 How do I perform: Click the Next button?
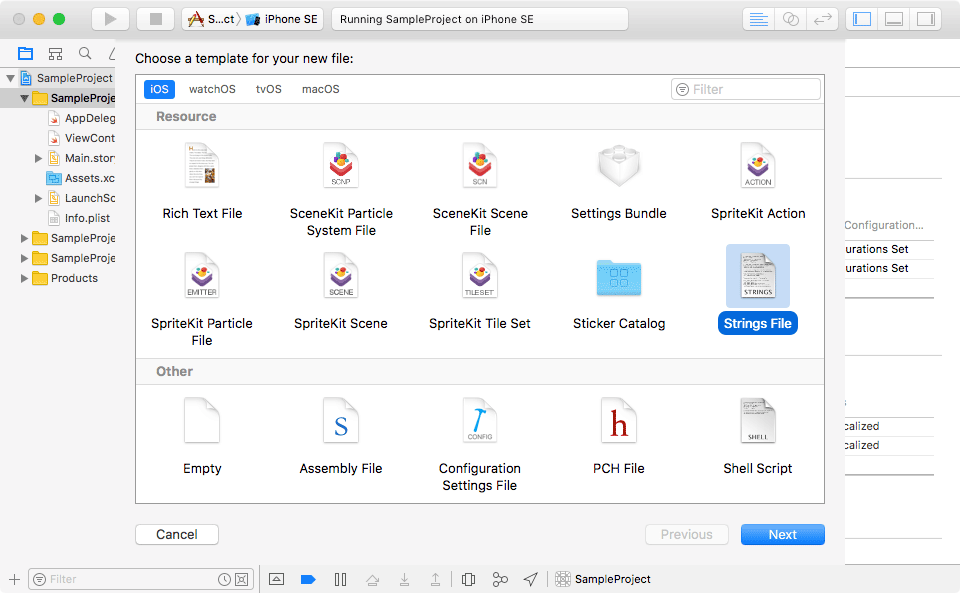(782, 534)
